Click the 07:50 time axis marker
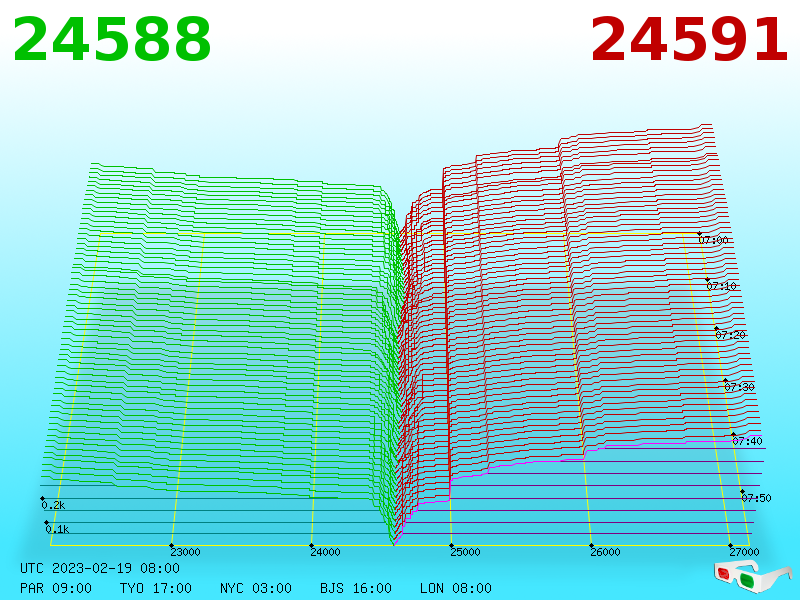Viewport: 800px width, 600px height. tap(756, 498)
